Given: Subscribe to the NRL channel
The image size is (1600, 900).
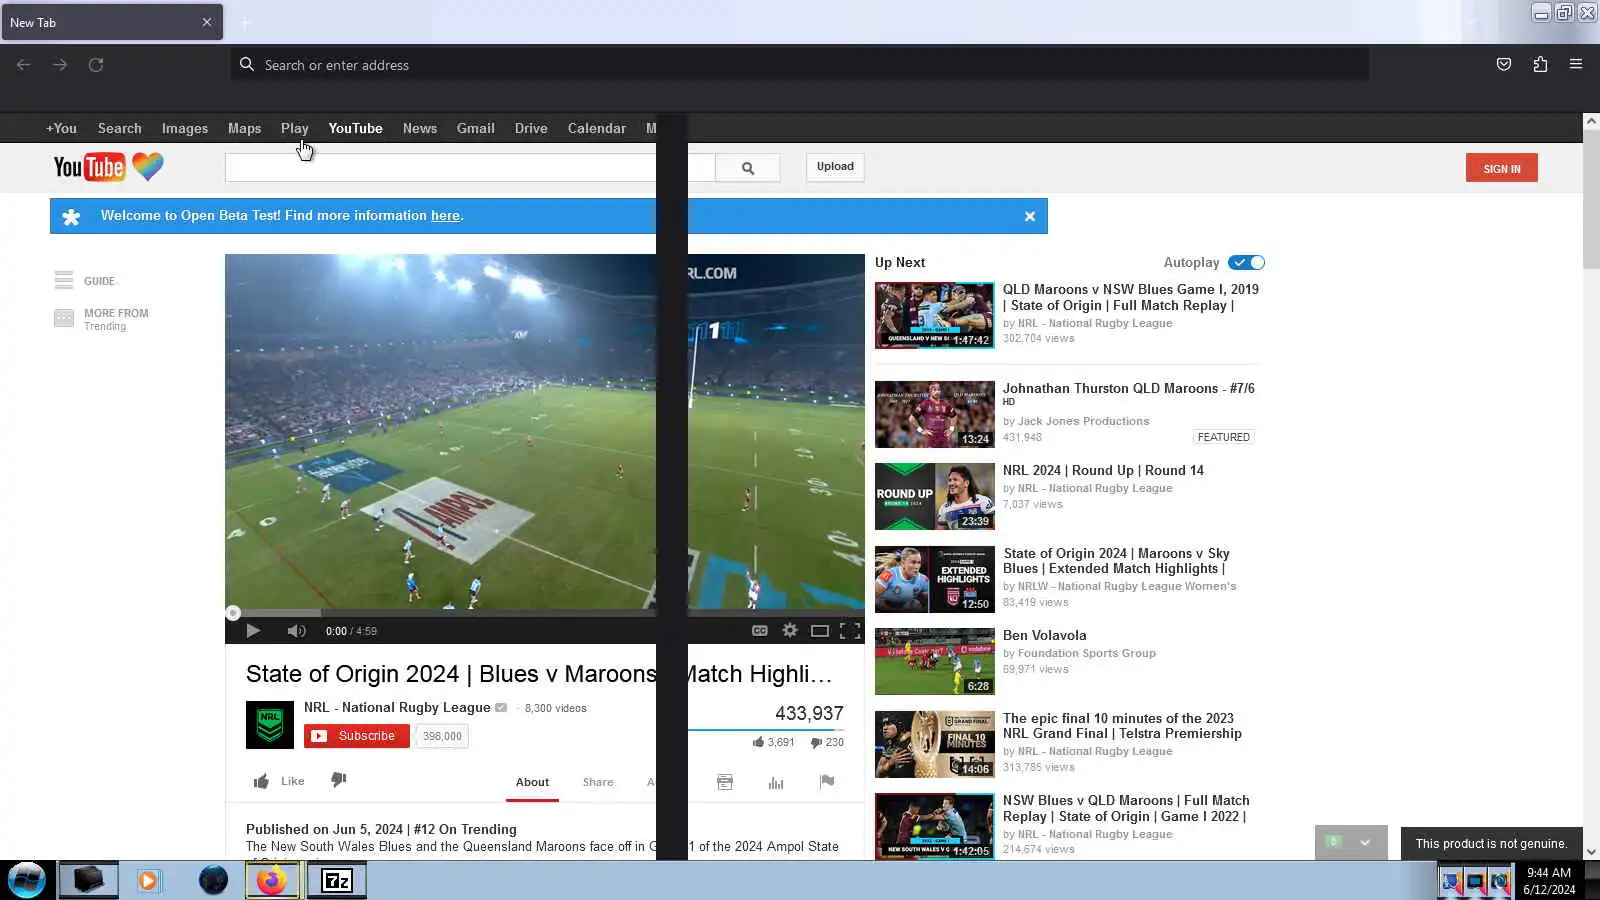Looking at the screenshot, I should (x=357, y=736).
